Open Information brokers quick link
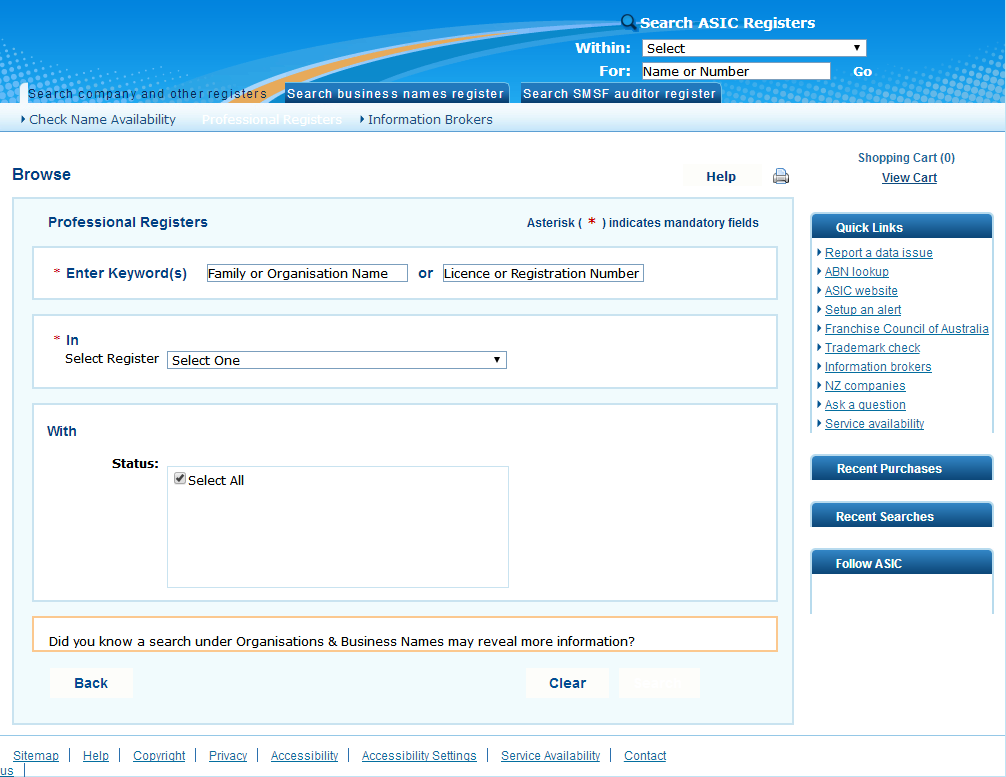 [x=878, y=366]
